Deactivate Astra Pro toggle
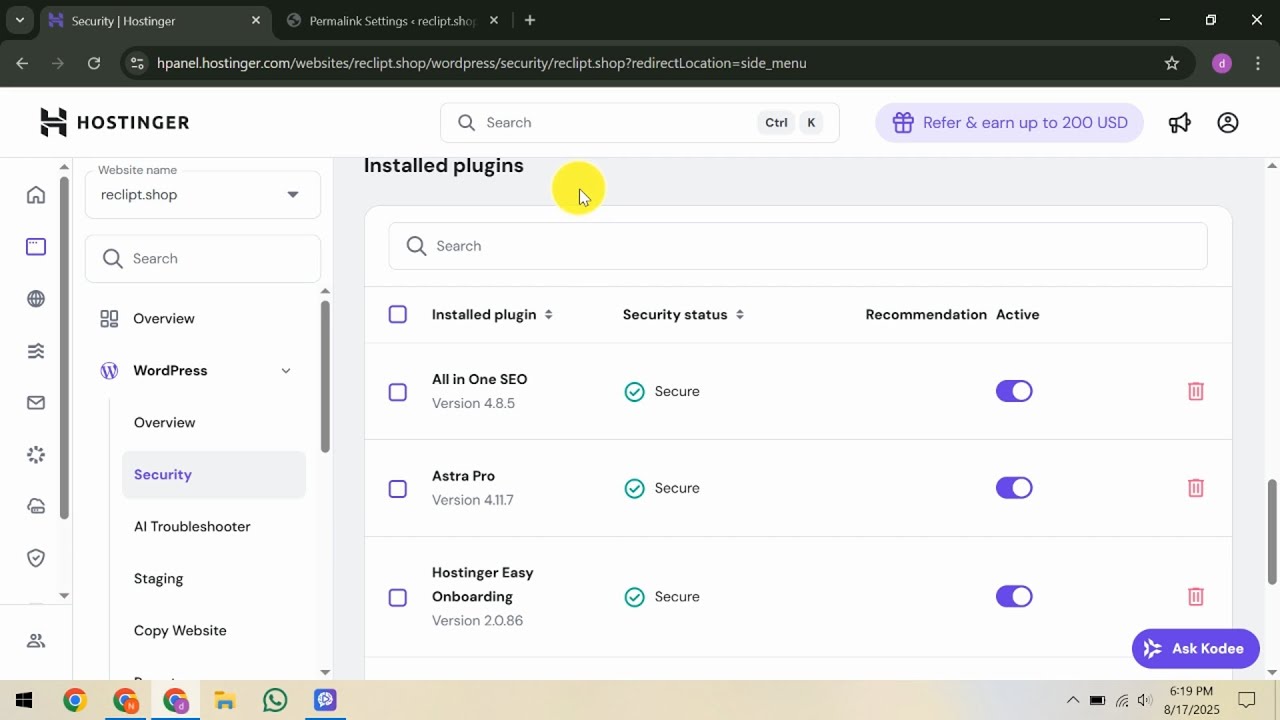Viewport: 1280px width, 720px height. click(x=1014, y=488)
